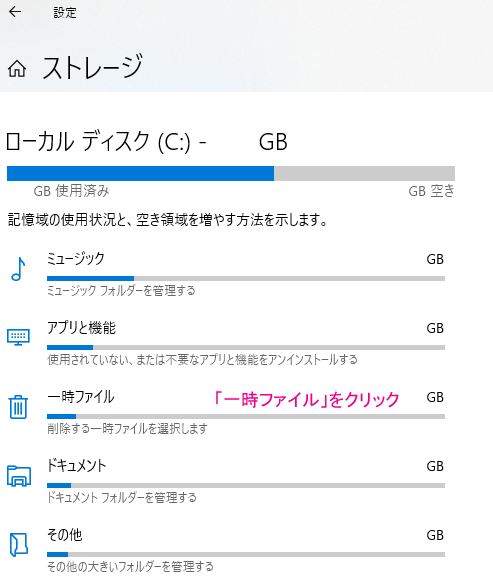493x585 pixels.
Task: Click その他の大きいフォルダーを管理する text
Action: coord(130,567)
